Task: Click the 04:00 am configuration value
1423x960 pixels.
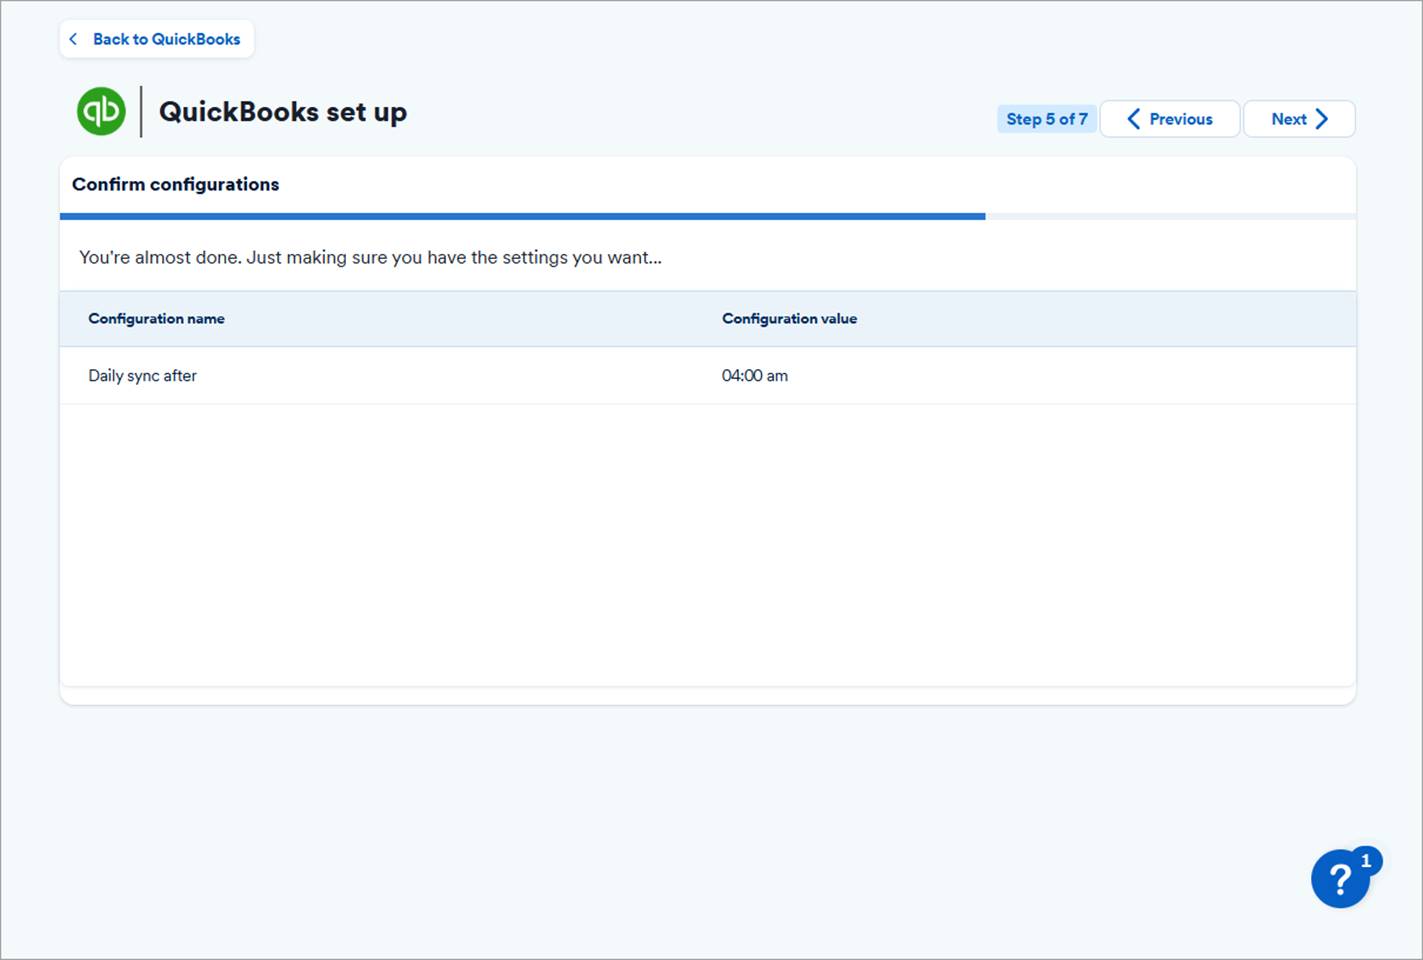Action: pyautogui.click(x=754, y=376)
